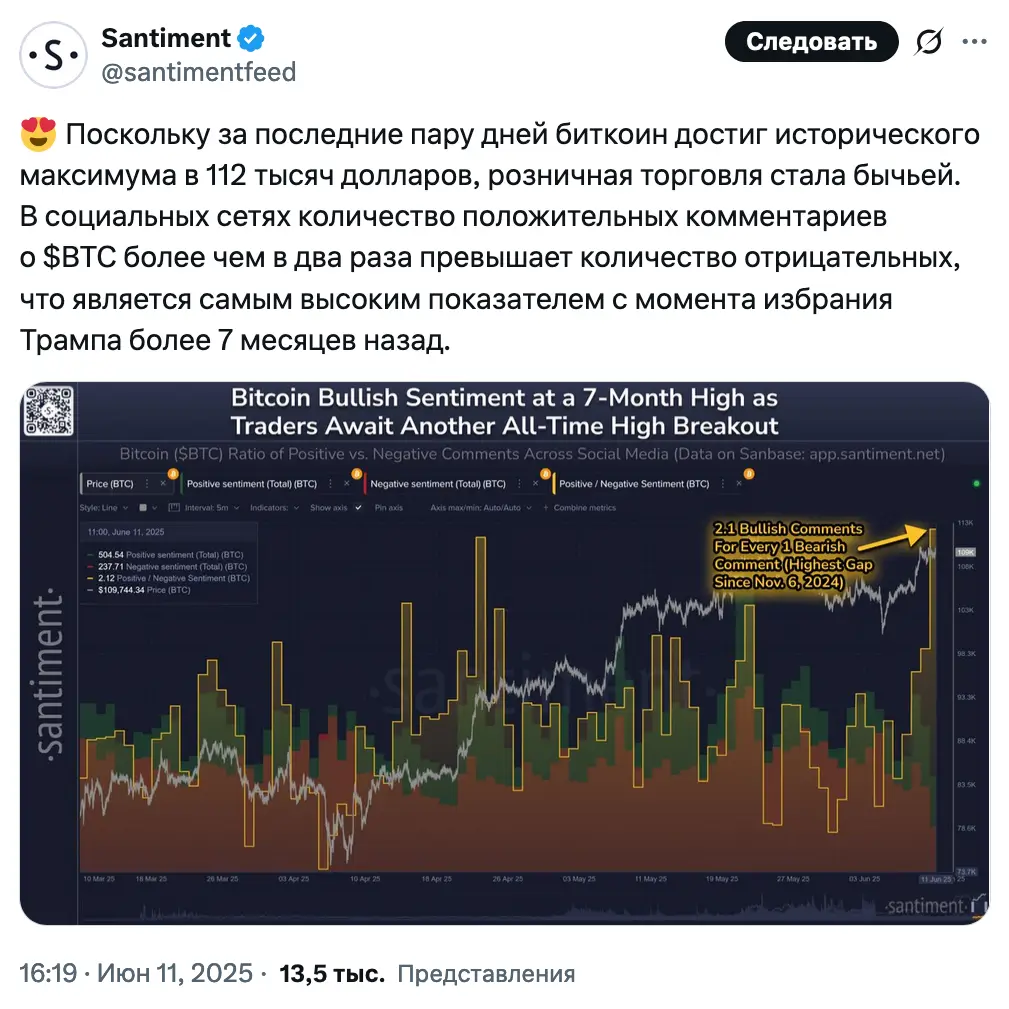The image size is (1009, 1009).
Task: Expand Axis max/min Auto/Auto dropdown
Action: pyautogui.click(x=481, y=508)
